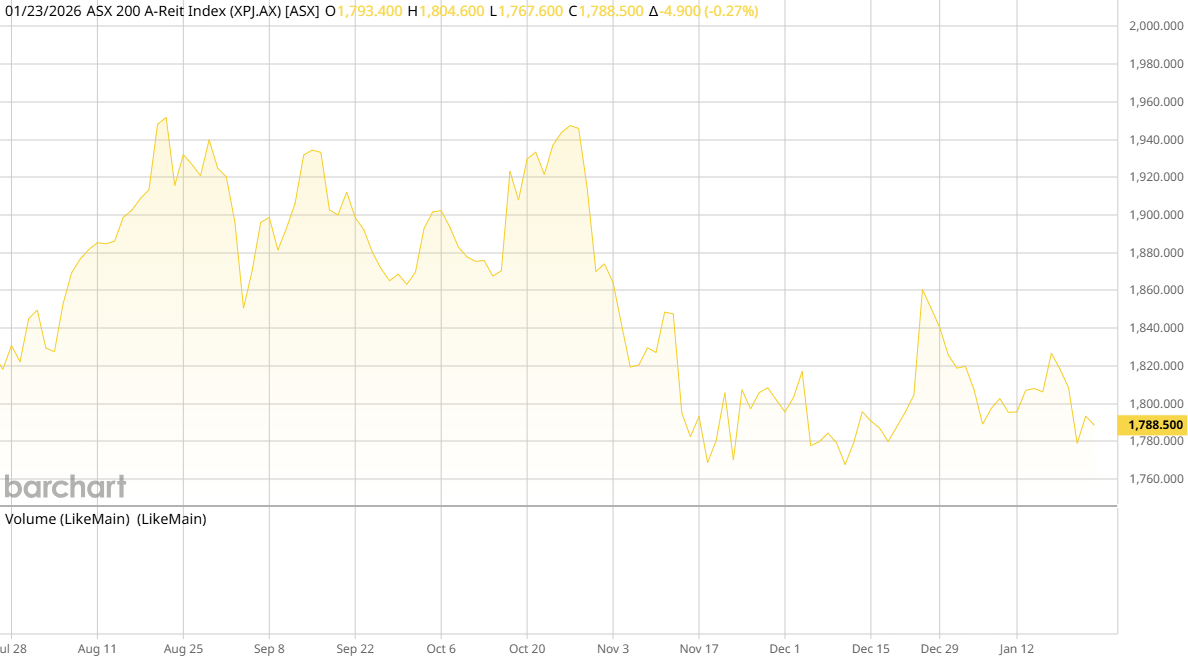This screenshot has width=1188, height=661.
Task: Click the barchart logo watermark
Action: [65, 487]
